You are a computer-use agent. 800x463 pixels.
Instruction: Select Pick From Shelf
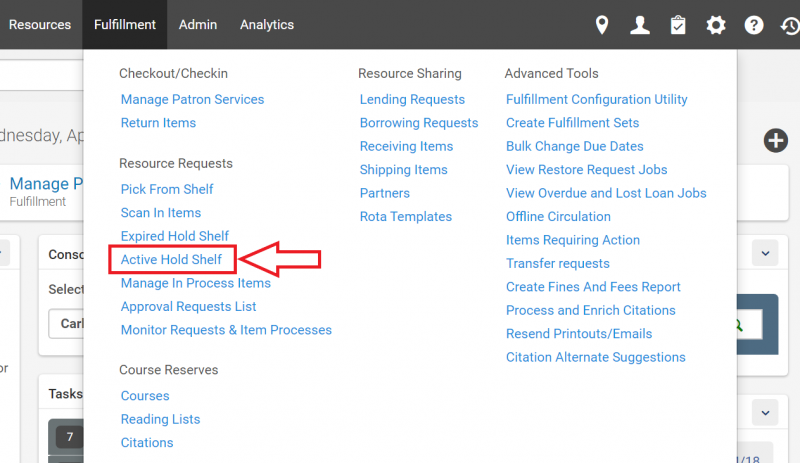tap(167, 189)
